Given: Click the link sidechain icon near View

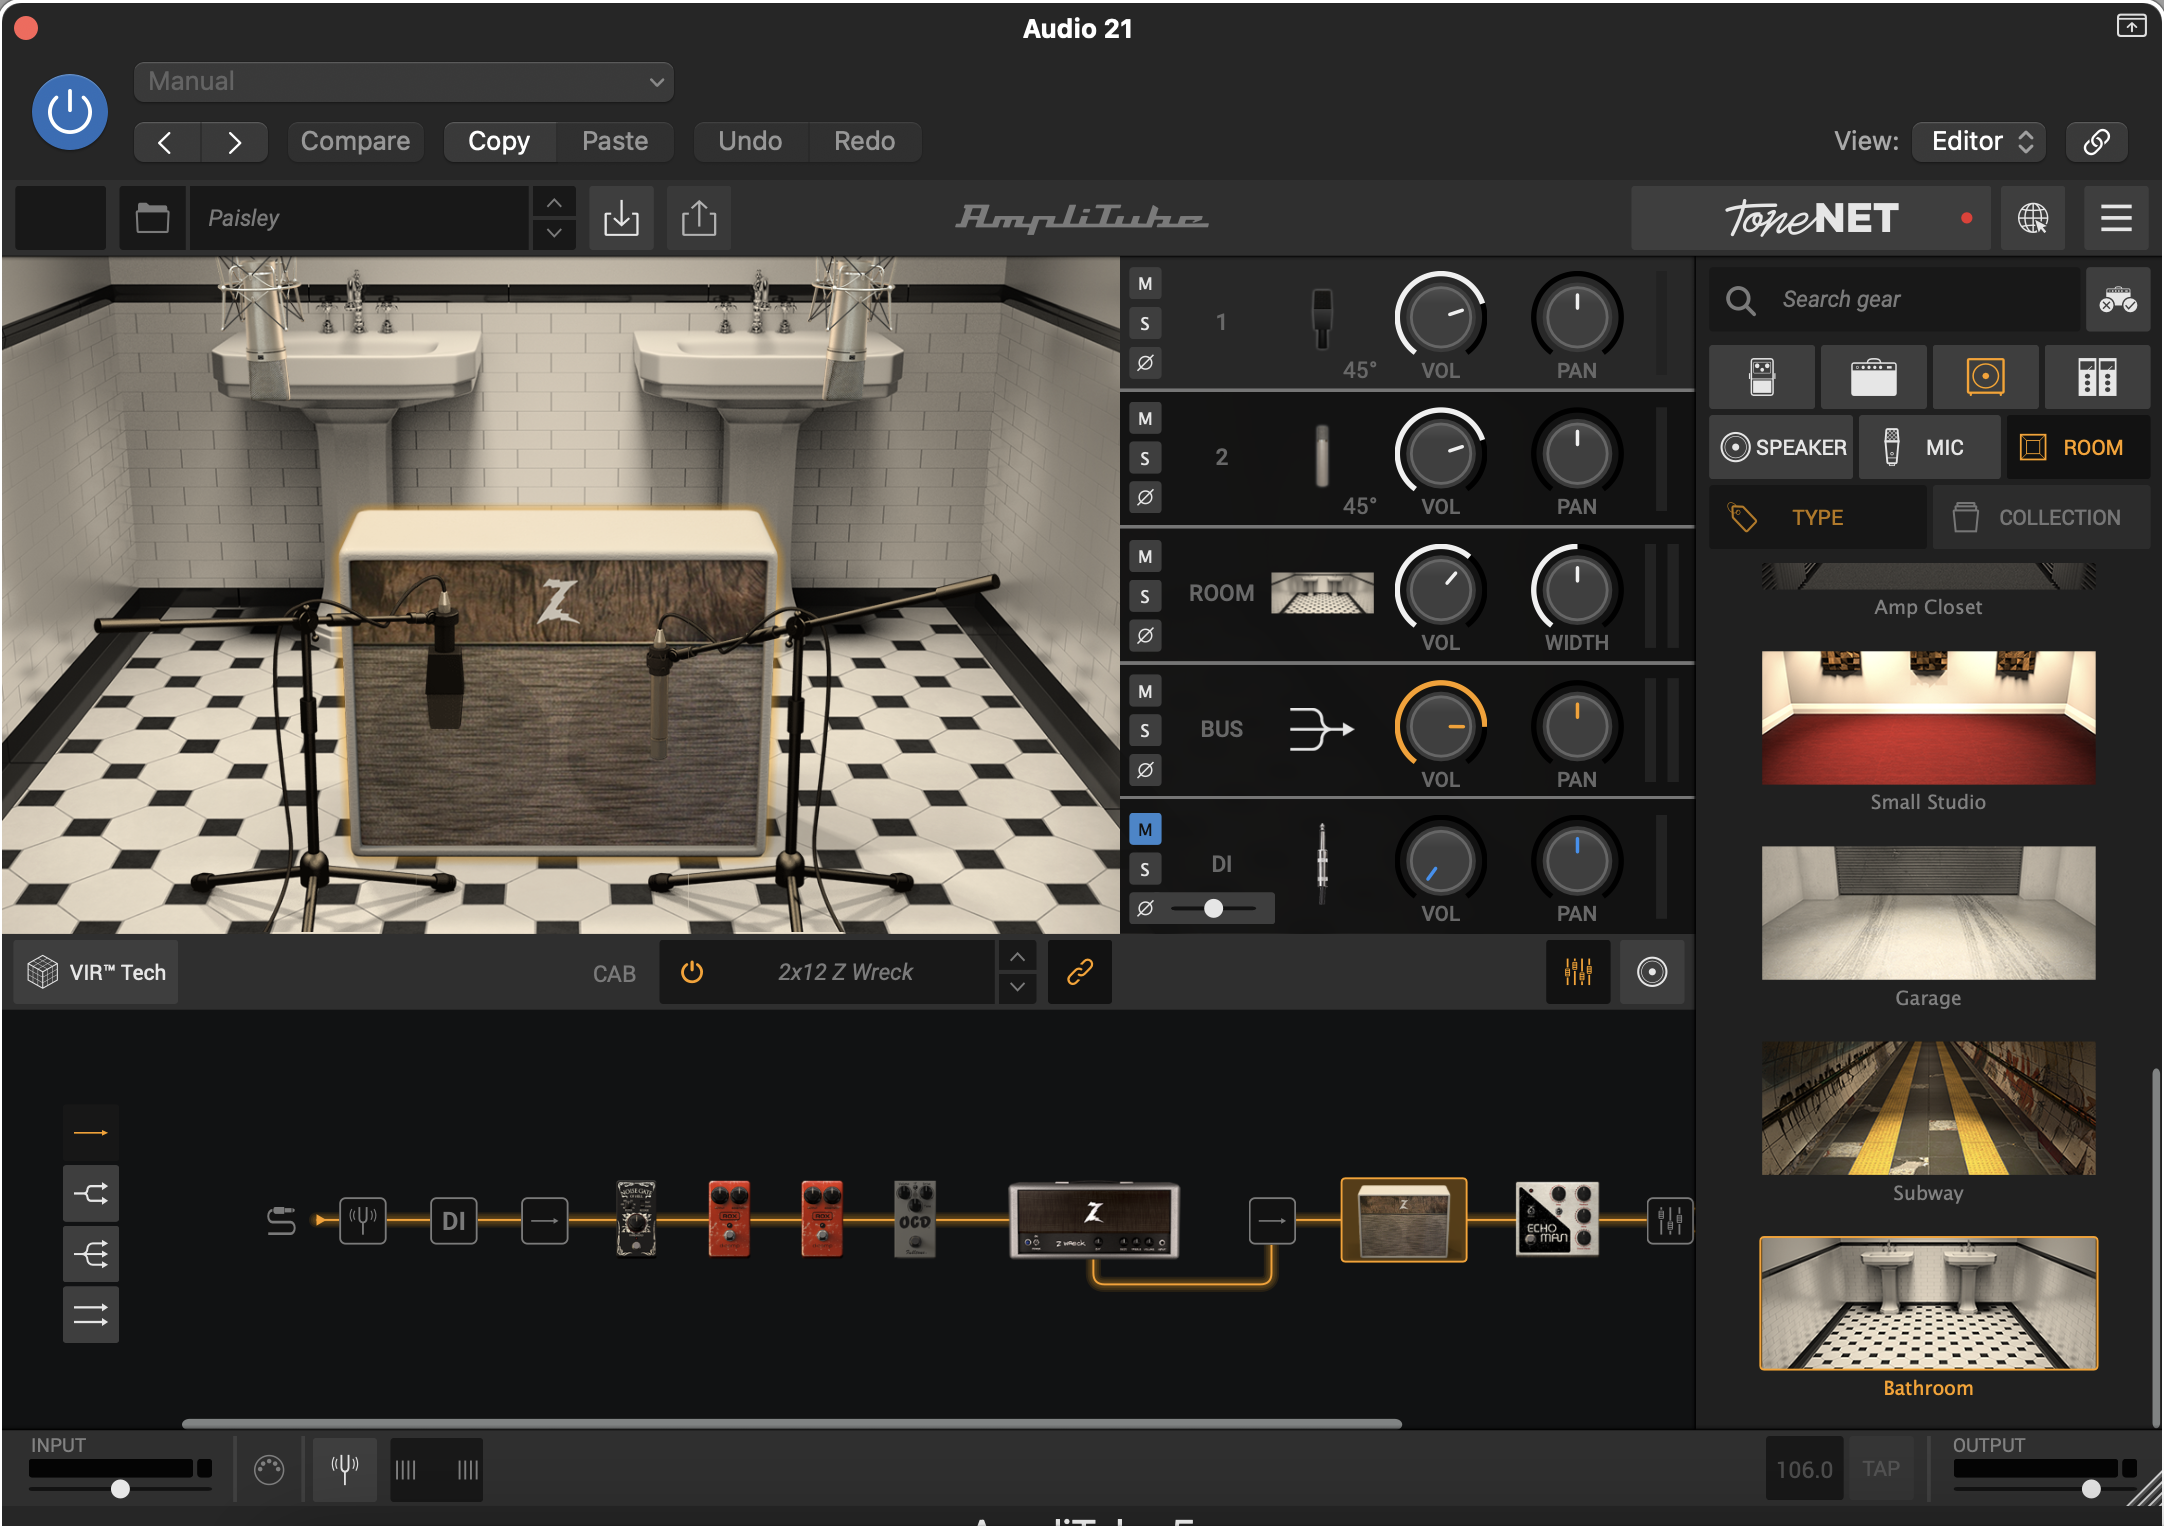Looking at the screenshot, I should coord(2096,141).
